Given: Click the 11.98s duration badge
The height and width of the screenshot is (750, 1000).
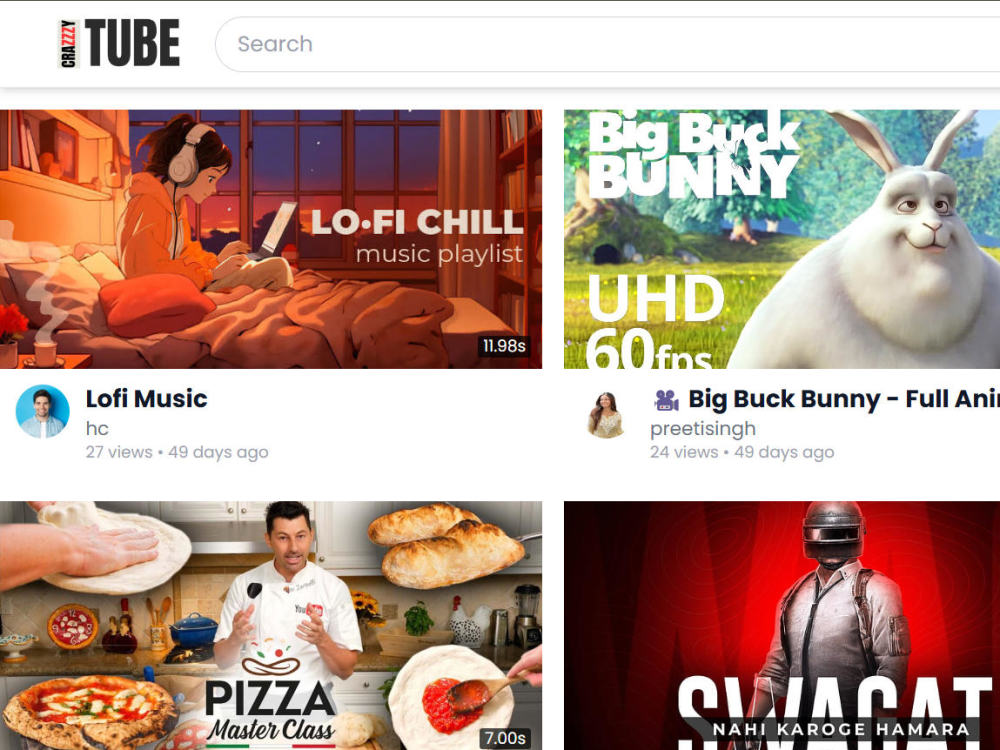Looking at the screenshot, I should tap(504, 346).
